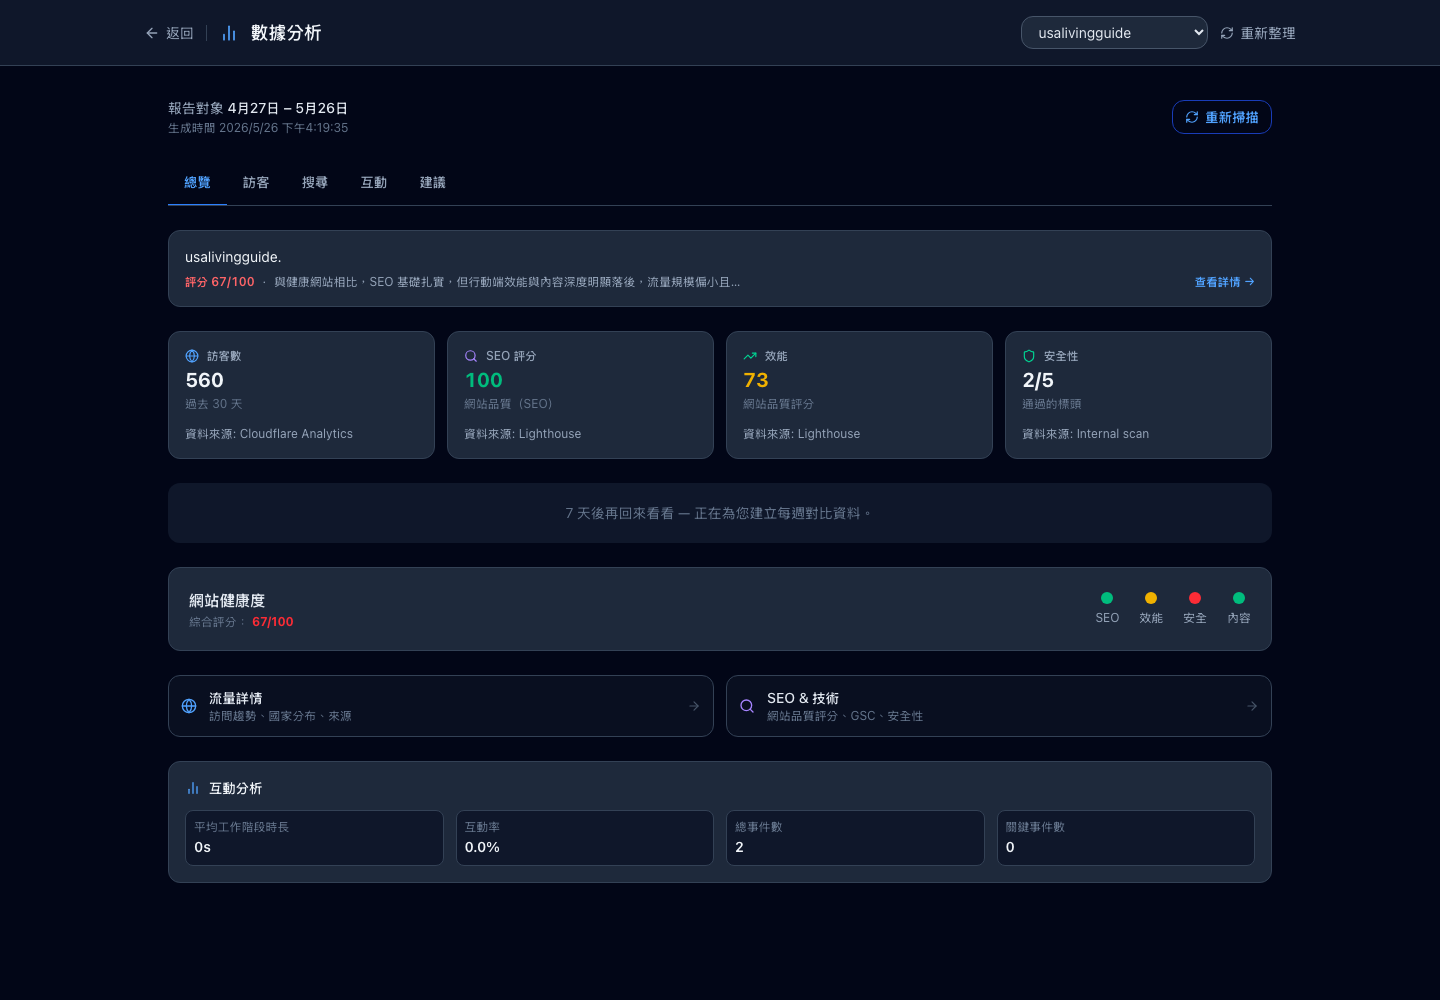Switch to the 建議 tab
Screen dimensions: 1440x1000
coord(433,183)
